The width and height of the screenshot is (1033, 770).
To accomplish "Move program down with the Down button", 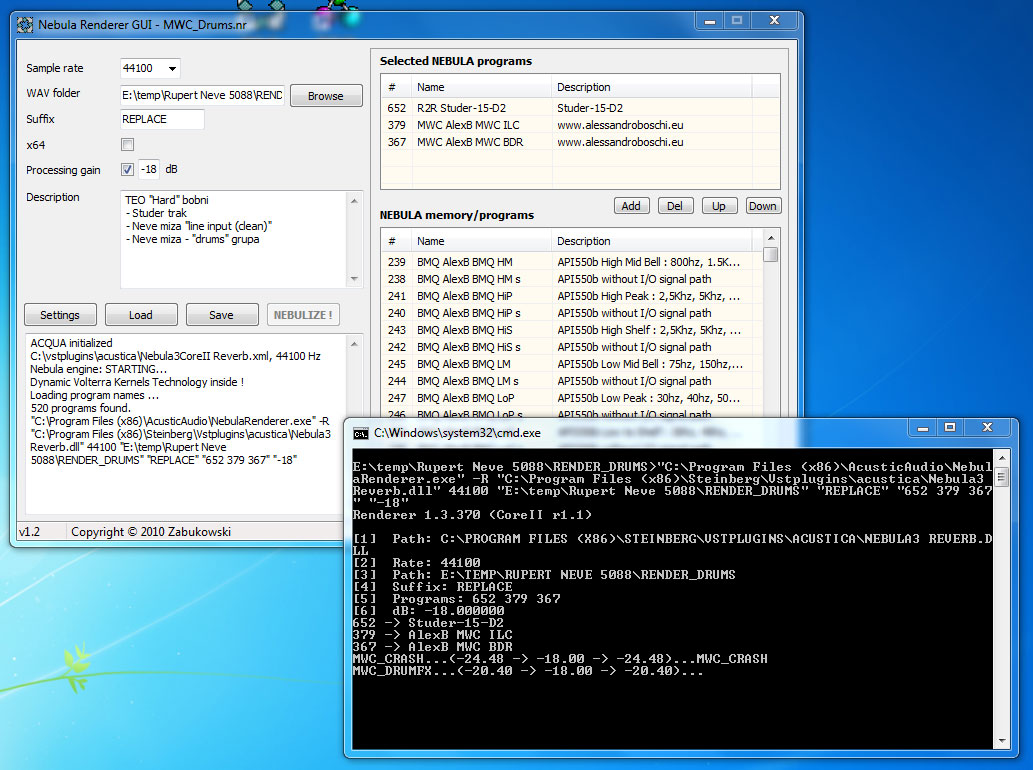I will (x=762, y=206).
